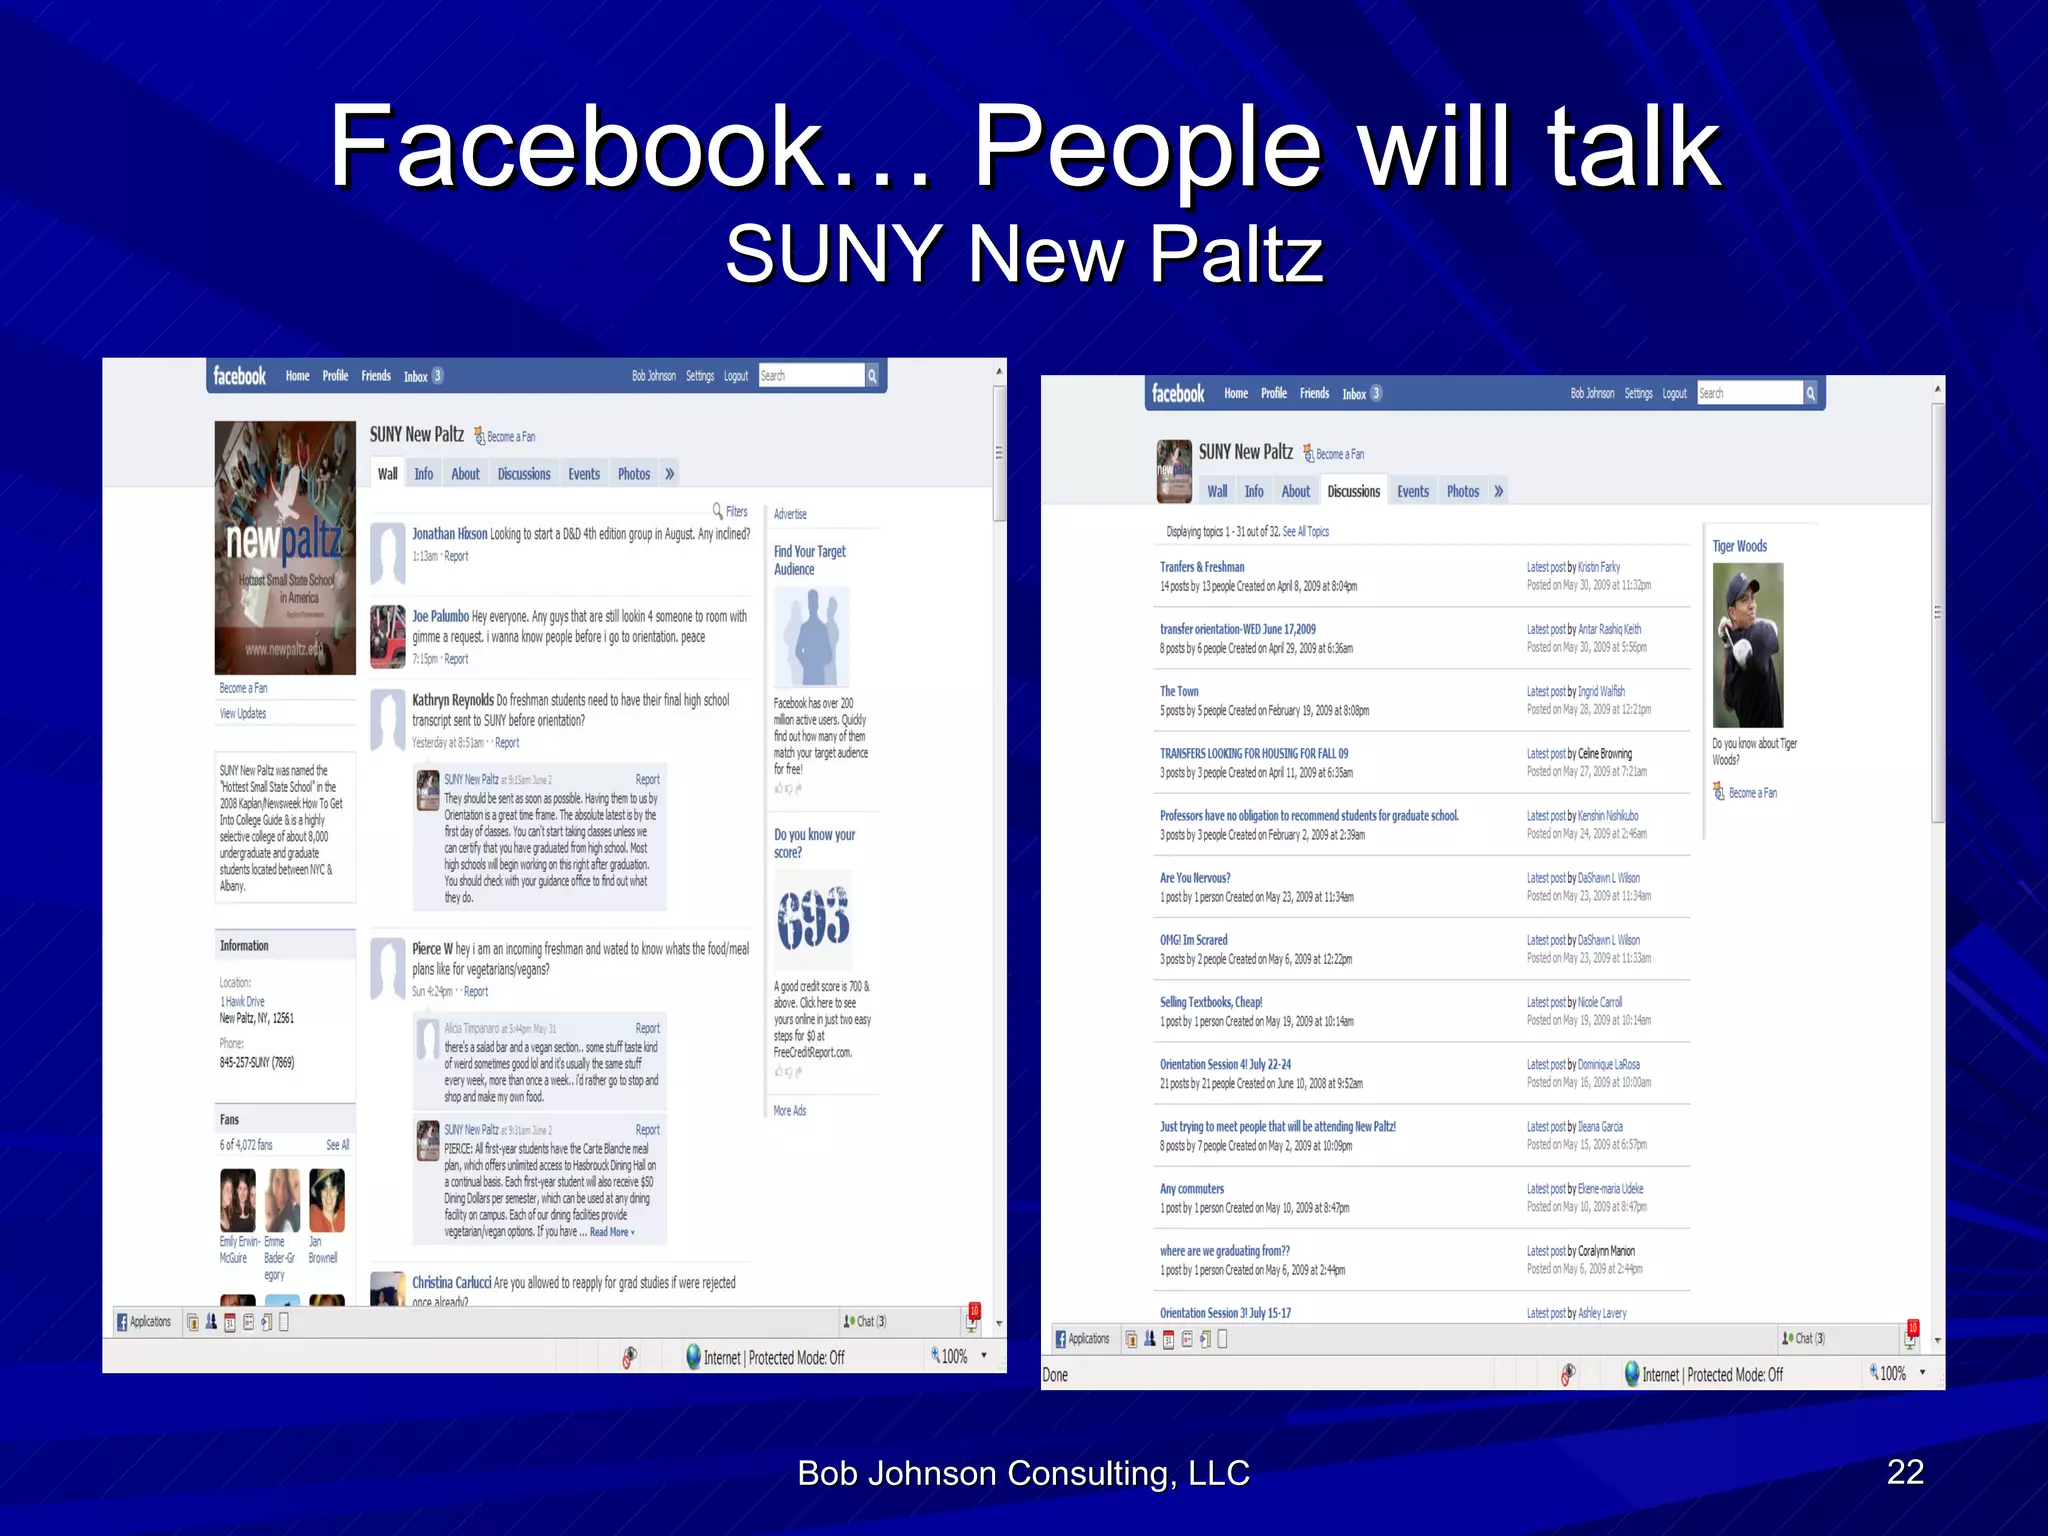Open notifications icon with red 10 badge, left window
The height and width of the screenshot is (1536, 2048).
973,1318
